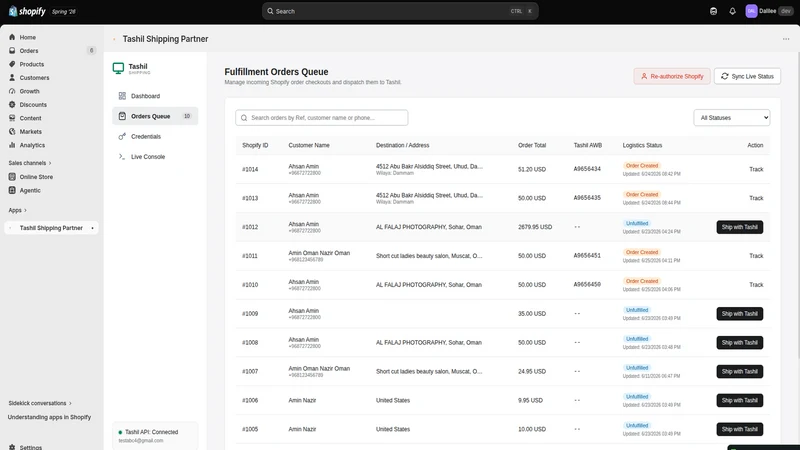This screenshot has width=800, height=450.
Task: Click Tashil API: Connected status
Action: coord(152,432)
